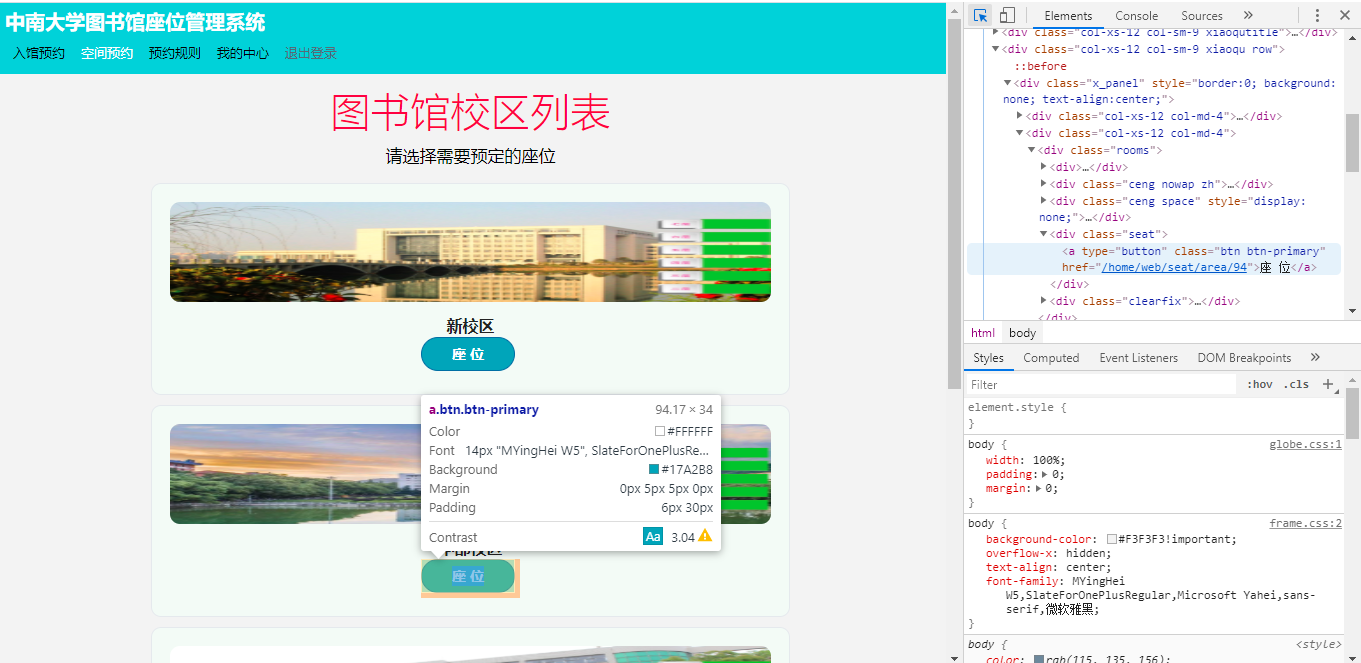Image resolution: width=1361 pixels, height=663 pixels.
Task: Select the first collapsed div inside rooms
Action: 1088,167
